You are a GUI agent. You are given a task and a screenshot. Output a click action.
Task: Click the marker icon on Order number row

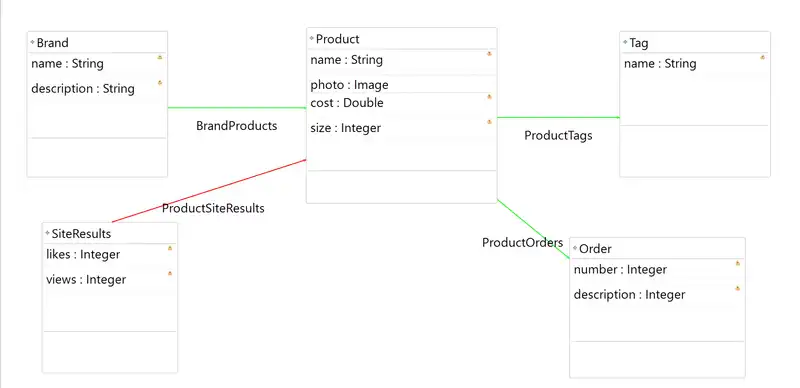click(737, 263)
